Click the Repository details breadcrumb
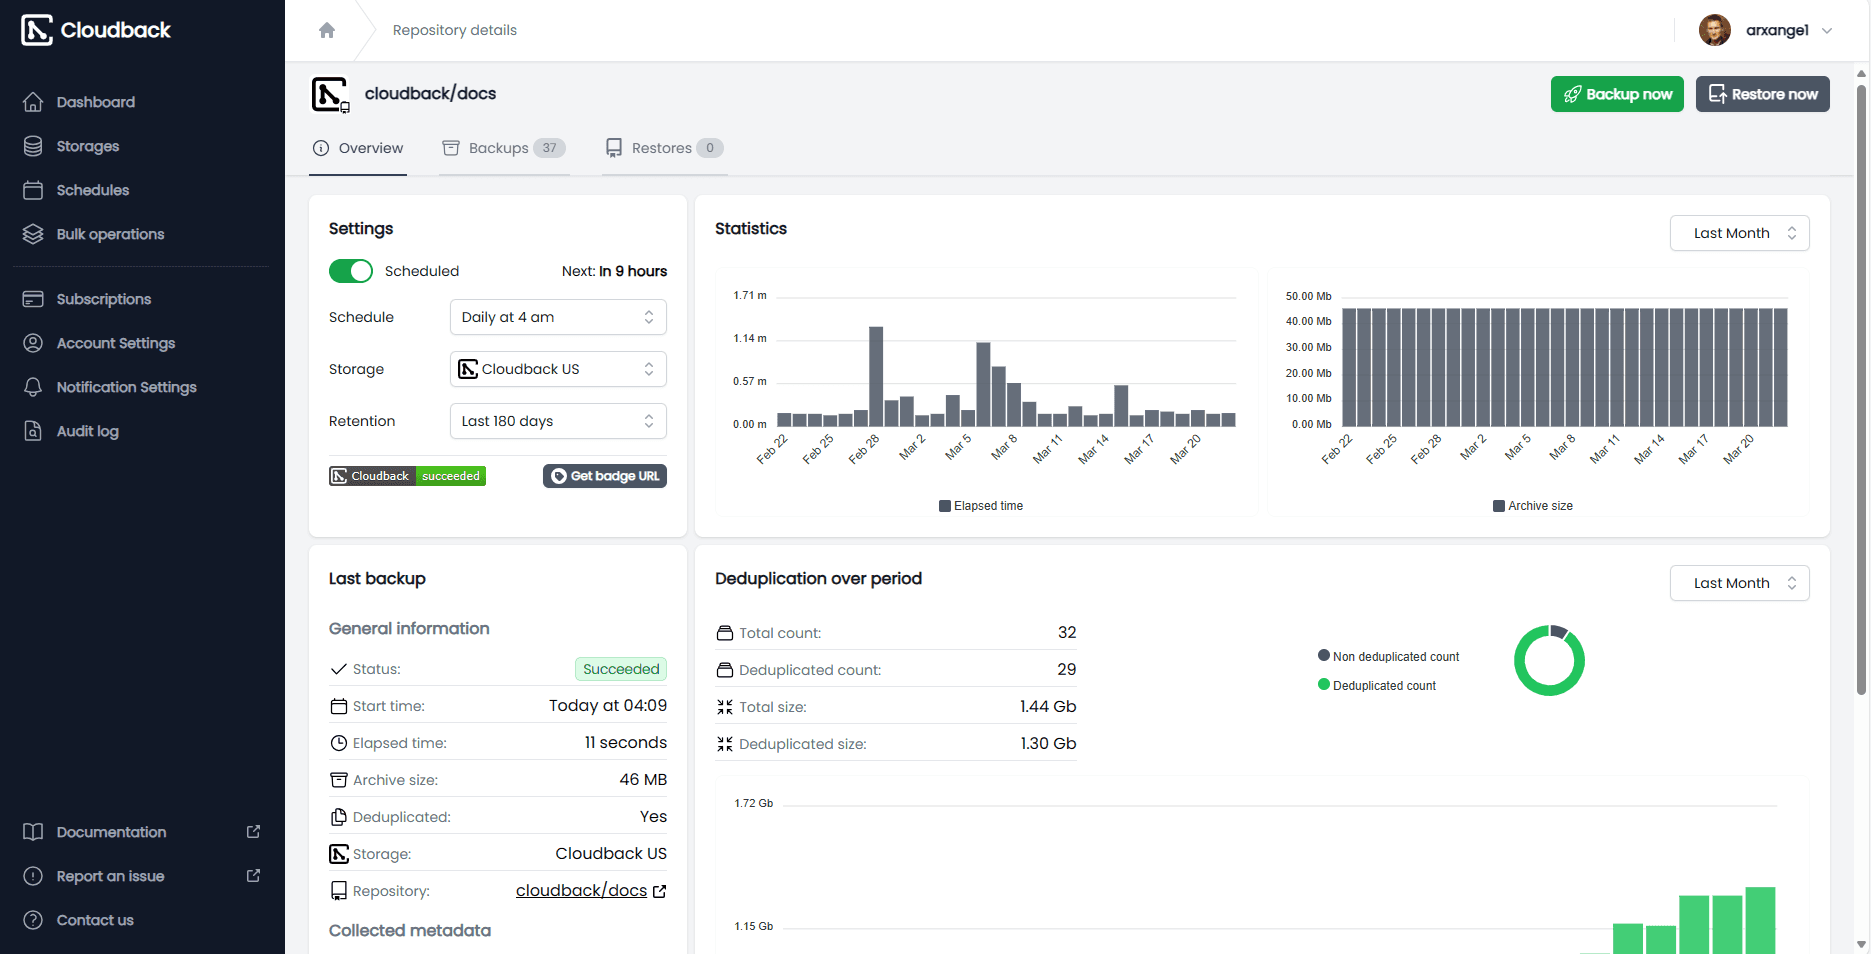 point(455,30)
